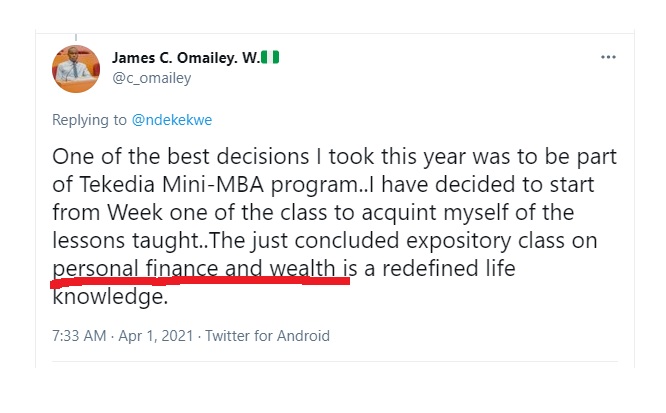The image size is (666, 413).
Task: Click the "Replying to" label
Action: pyautogui.click(x=90, y=120)
